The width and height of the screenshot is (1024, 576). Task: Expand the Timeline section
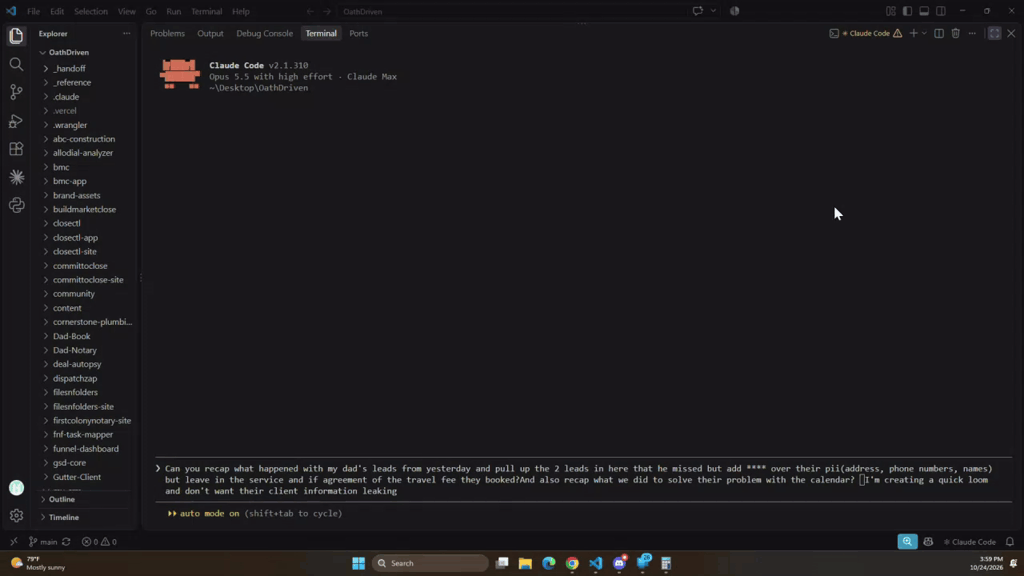(63, 517)
